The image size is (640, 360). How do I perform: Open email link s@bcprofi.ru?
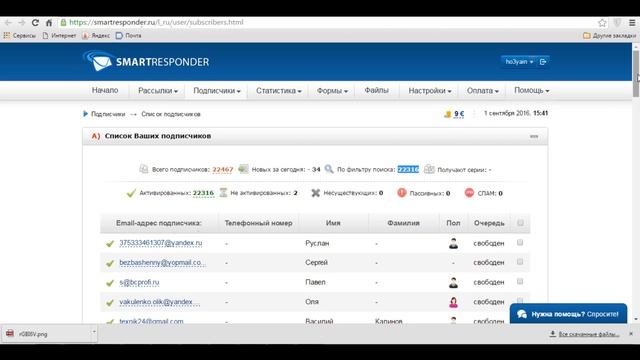coord(139,282)
